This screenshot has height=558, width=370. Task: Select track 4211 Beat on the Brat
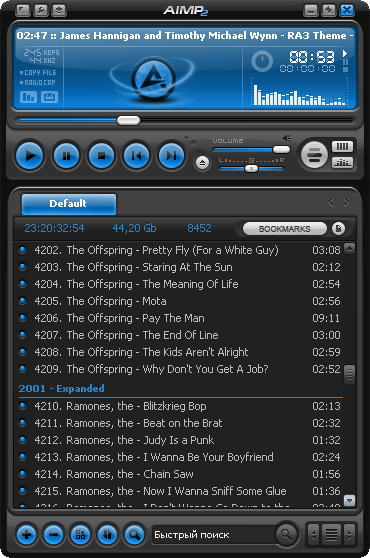point(180,423)
